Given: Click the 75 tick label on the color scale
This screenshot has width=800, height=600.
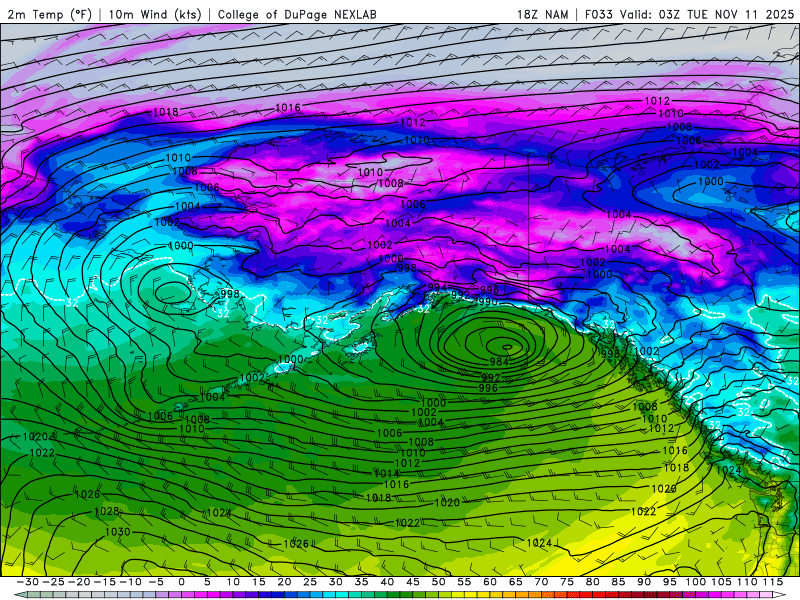Looking at the screenshot, I should (x=567, y=582).
